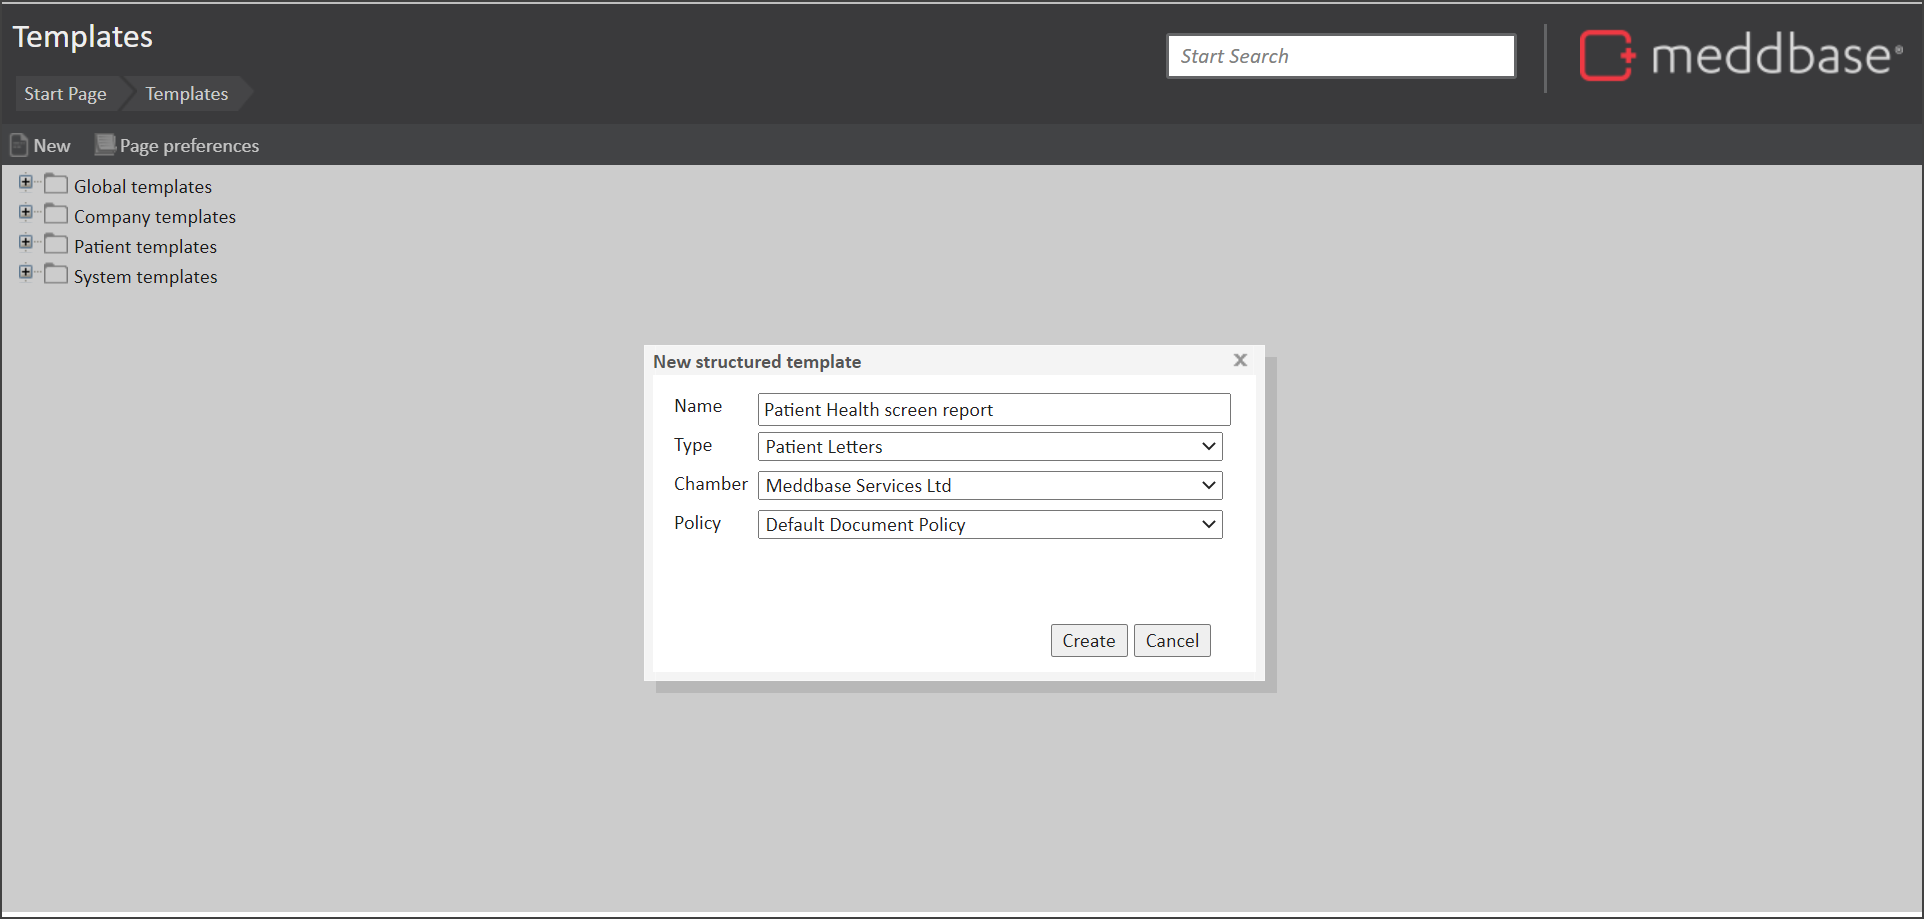Close the New structured template dialog
Screen dimensions: 1924x919
tap(1240, 360)
